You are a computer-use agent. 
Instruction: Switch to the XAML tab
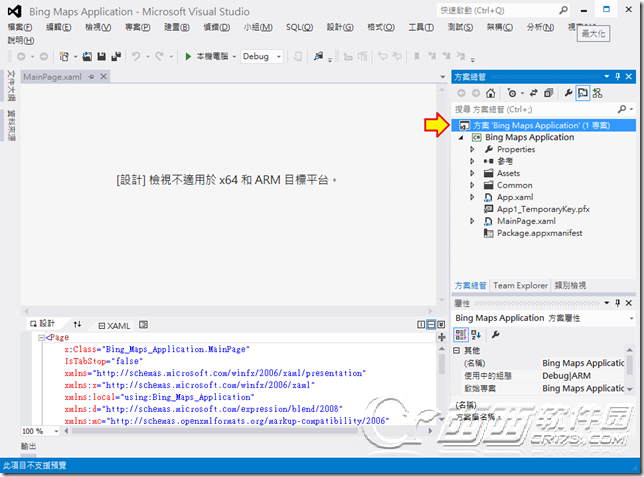tap(114, 326)
